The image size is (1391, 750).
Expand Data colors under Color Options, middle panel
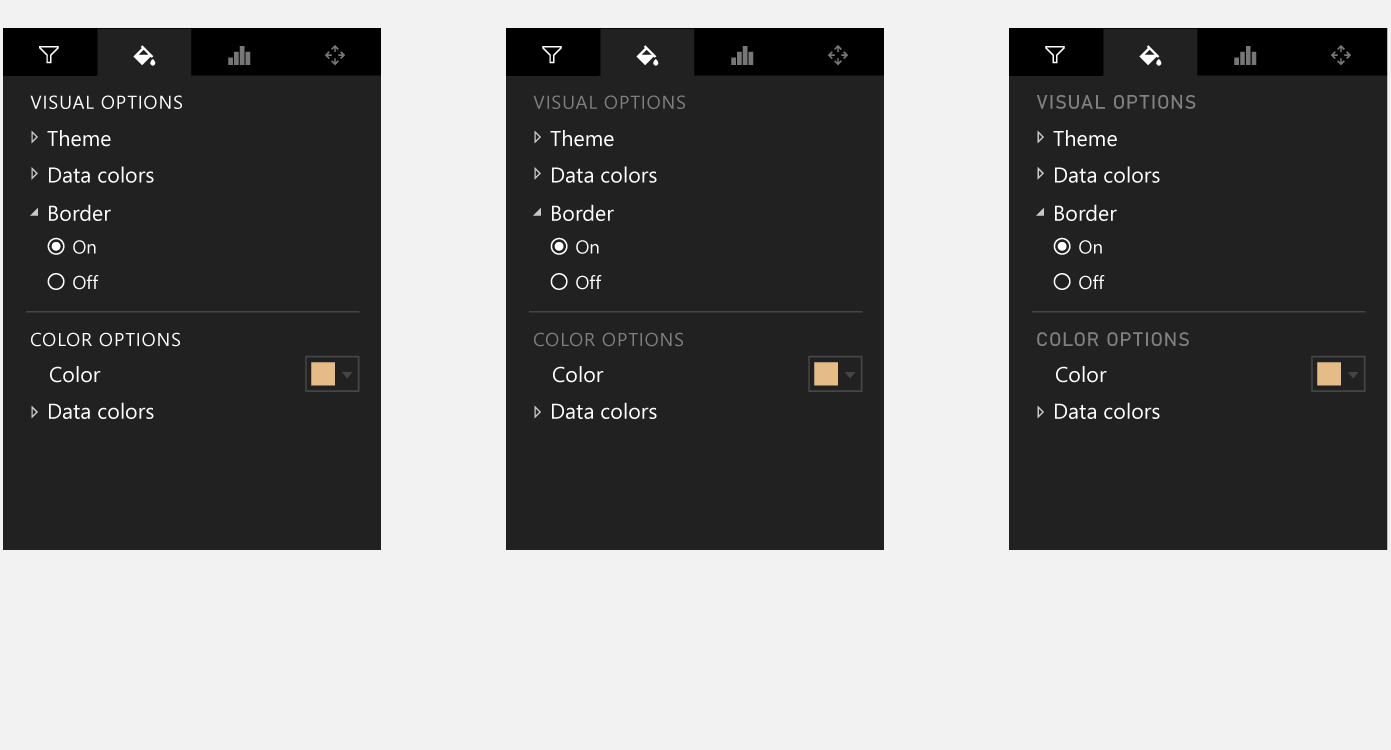coord(537,411)
